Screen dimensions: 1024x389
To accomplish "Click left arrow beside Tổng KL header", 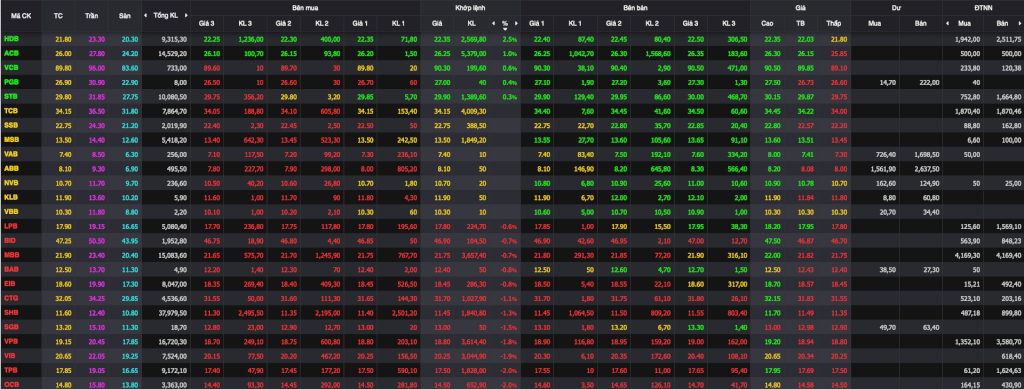I will pyautogui.click(x=148, y=15).
